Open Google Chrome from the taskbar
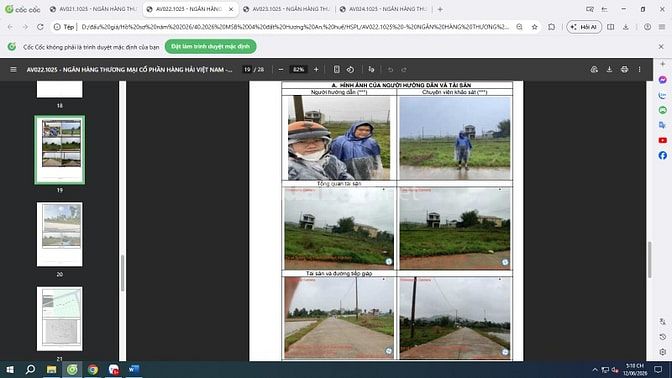 93,369
